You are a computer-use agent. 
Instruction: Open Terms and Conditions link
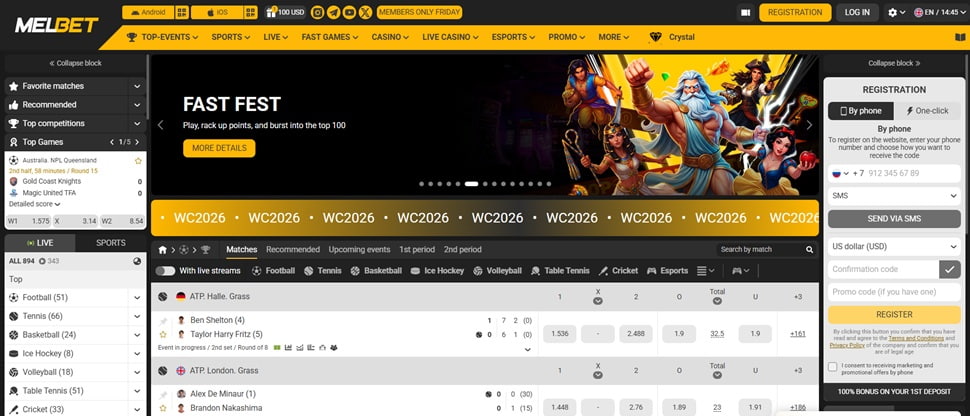click(916, 339)
